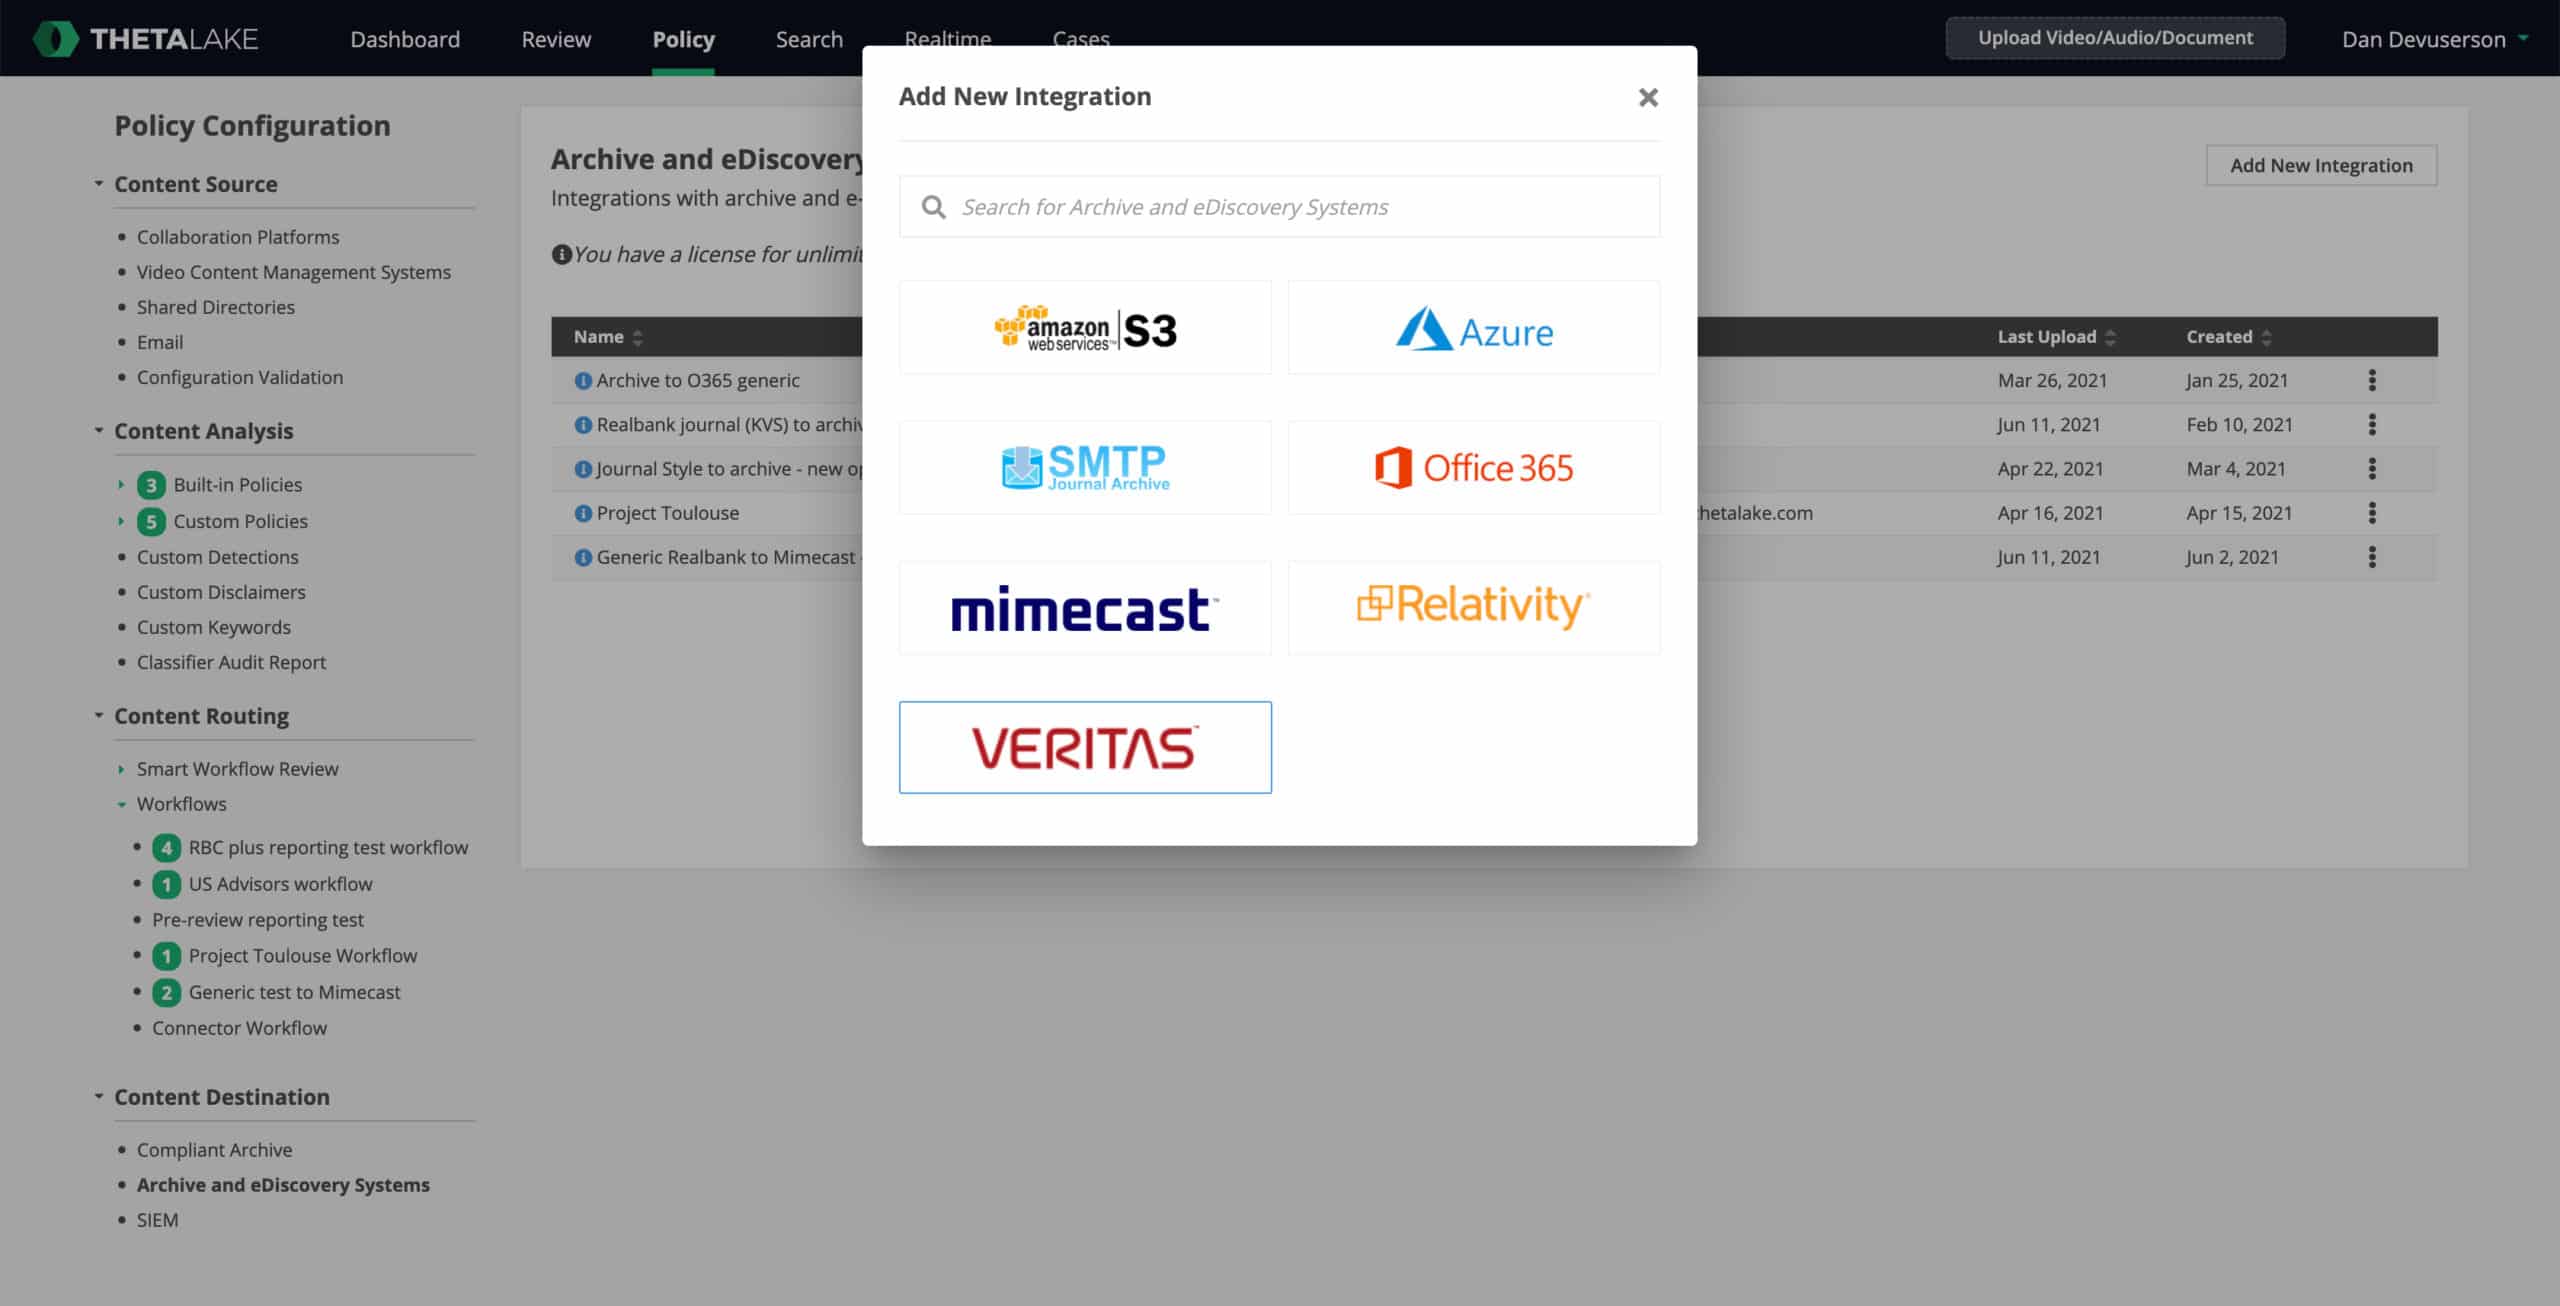Open the Review tab
This screenshot has height=1306, width=2560.
[556, 39]
